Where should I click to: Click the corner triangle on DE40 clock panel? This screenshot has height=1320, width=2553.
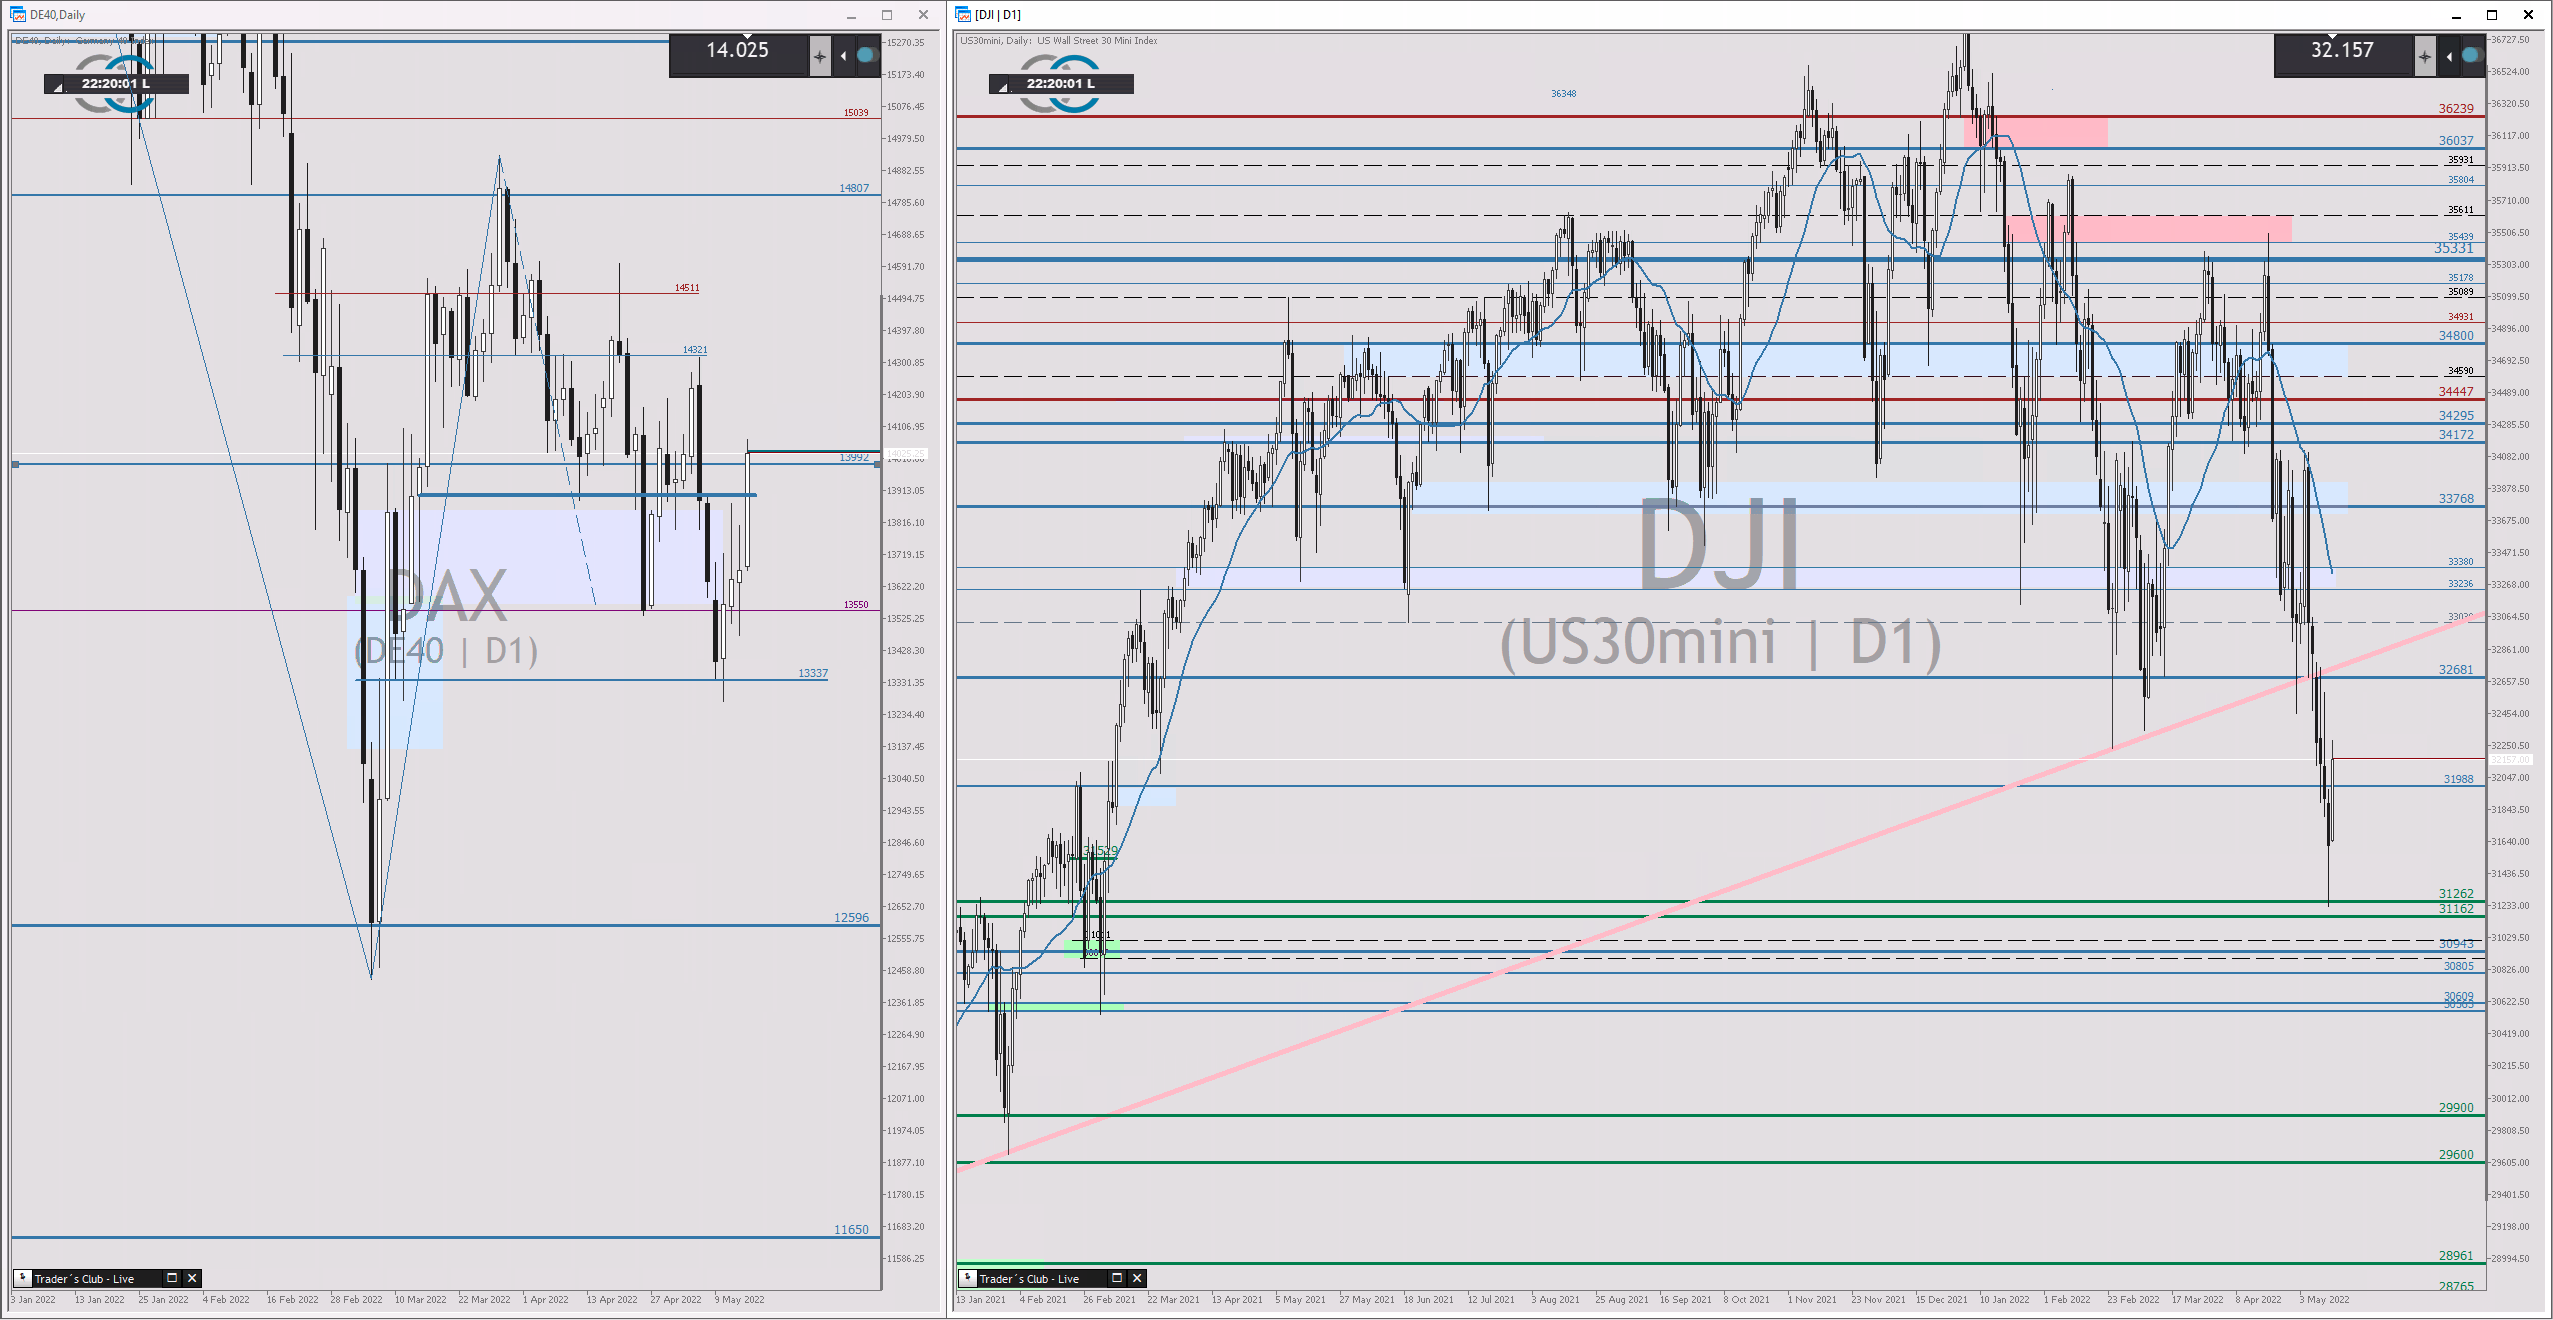pyautogui.click(x=57, y=88)
